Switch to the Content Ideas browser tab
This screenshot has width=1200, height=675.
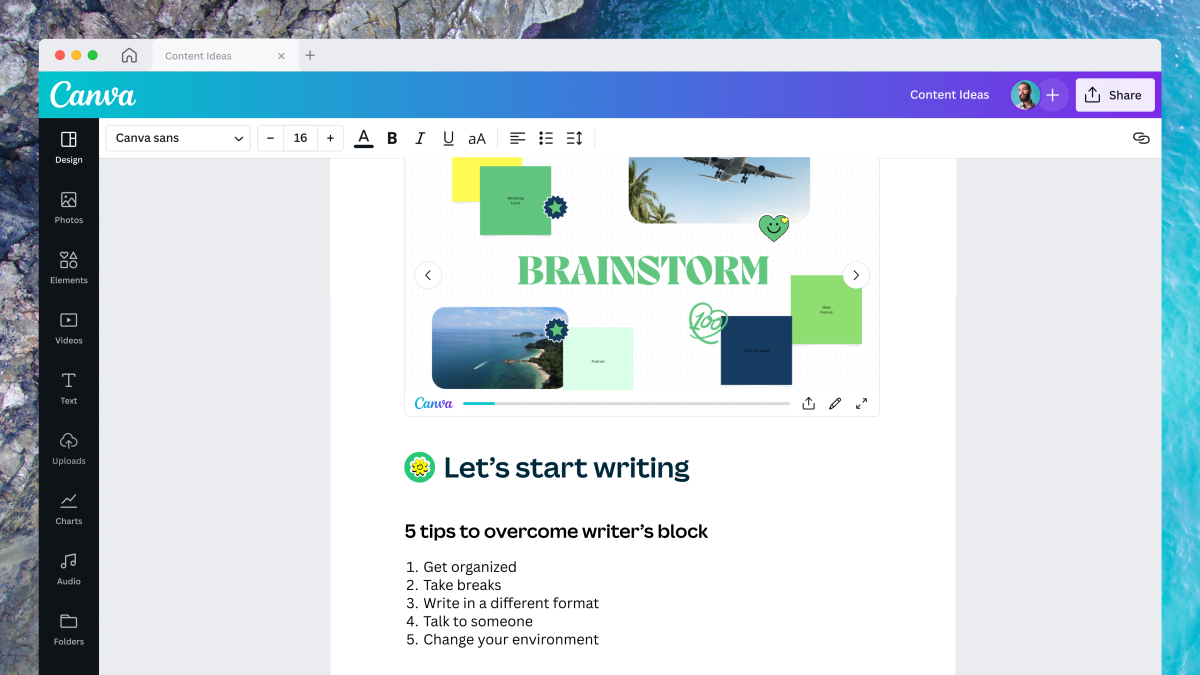pos(197,56)
